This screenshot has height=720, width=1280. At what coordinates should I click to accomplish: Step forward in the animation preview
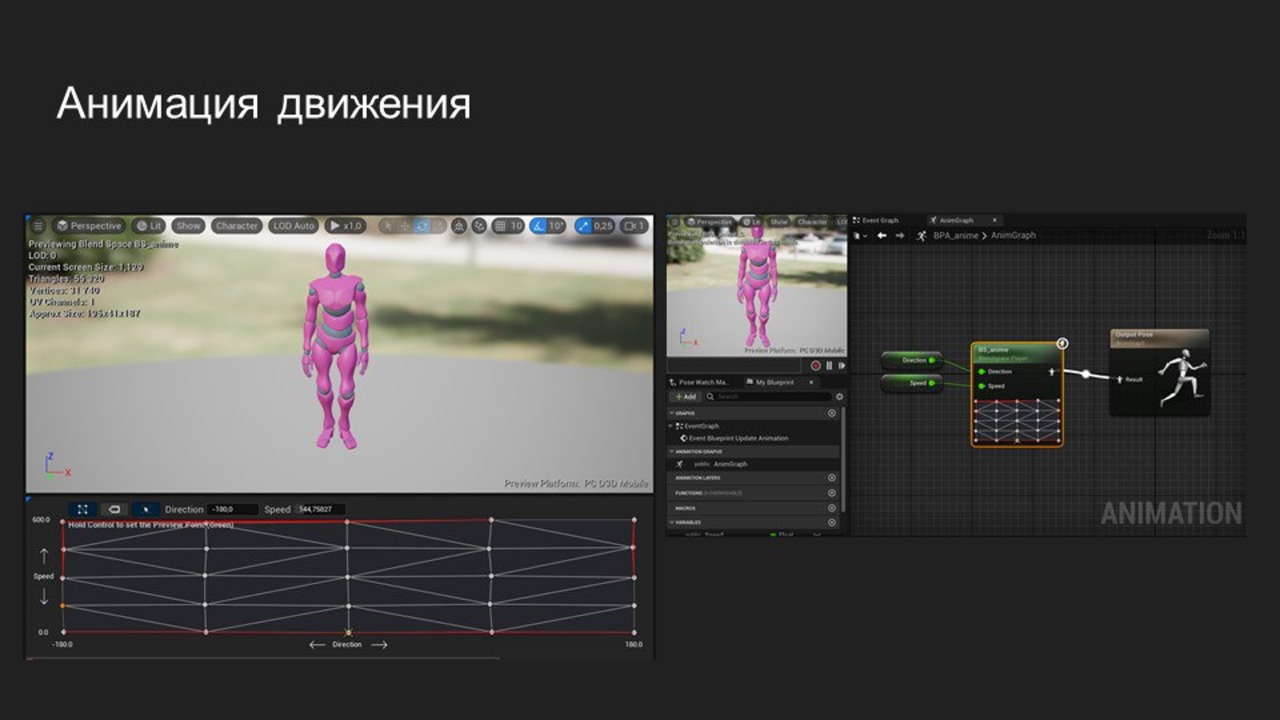click(x=840, y=366)
